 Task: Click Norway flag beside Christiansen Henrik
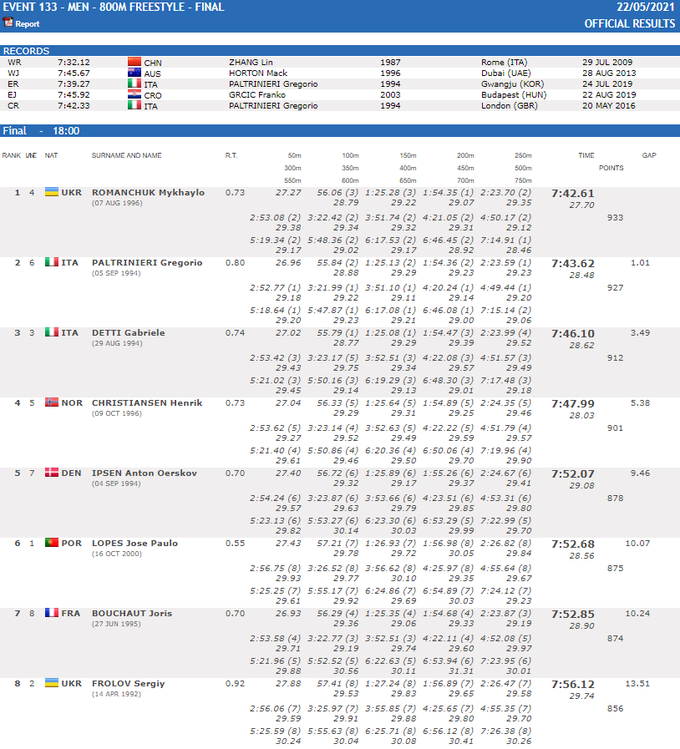[51, 402]
